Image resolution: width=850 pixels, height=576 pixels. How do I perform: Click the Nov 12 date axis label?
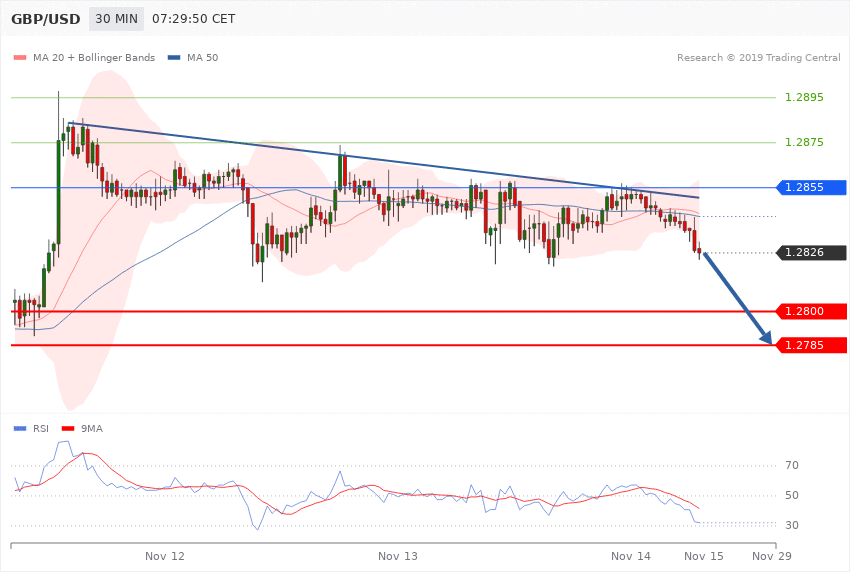coord(165,556)
